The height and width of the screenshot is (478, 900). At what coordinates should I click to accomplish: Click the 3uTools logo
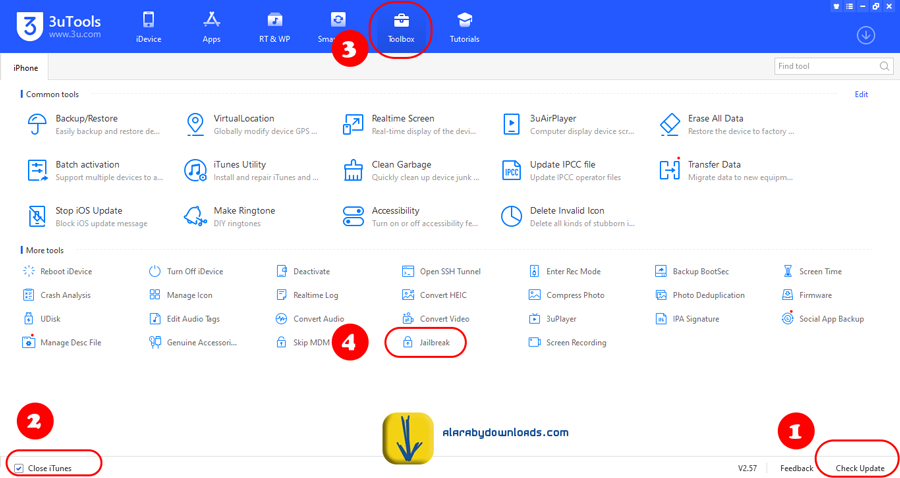(x=59, y=26)
